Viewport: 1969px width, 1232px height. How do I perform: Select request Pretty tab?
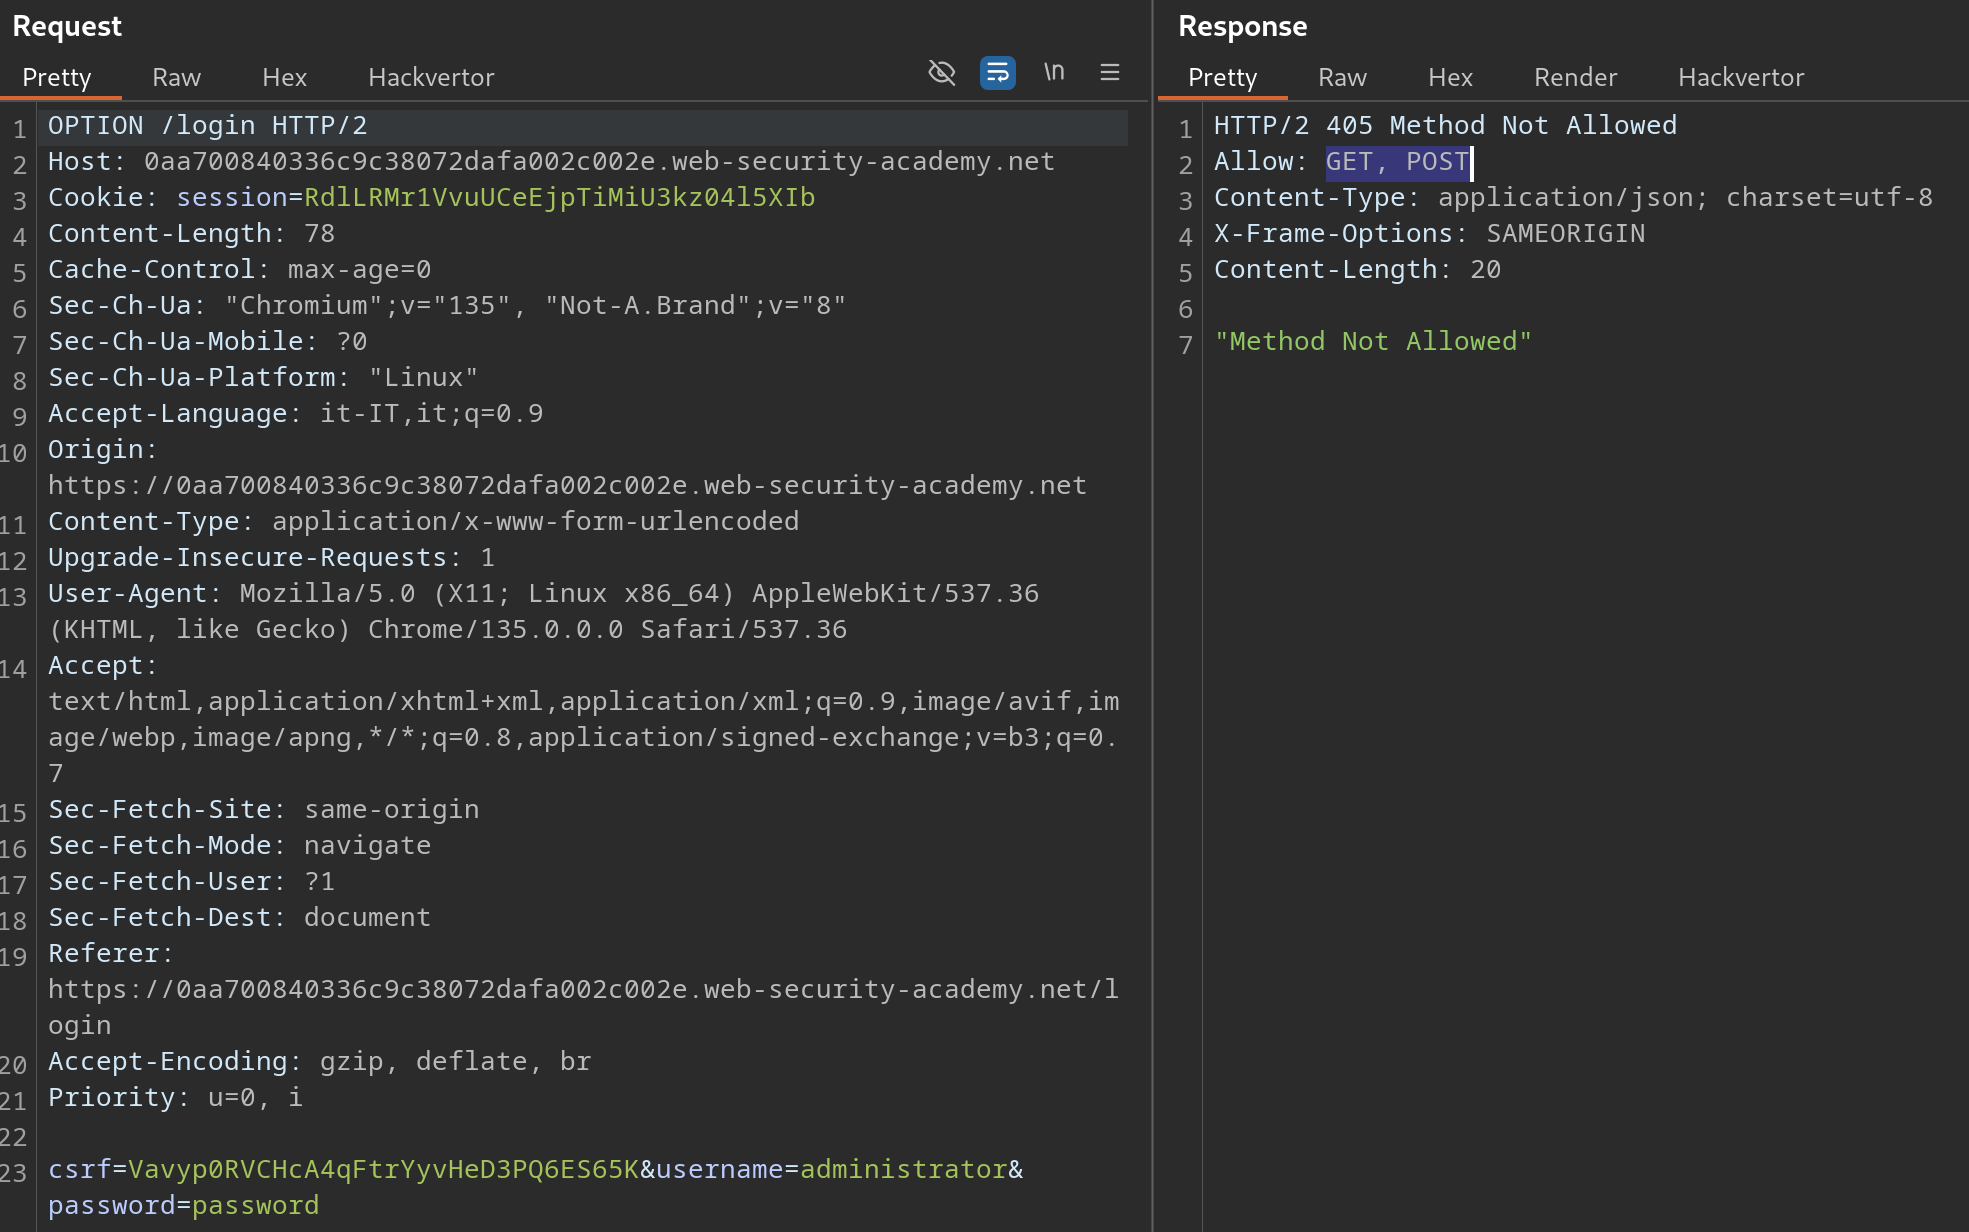pos(57,78)
